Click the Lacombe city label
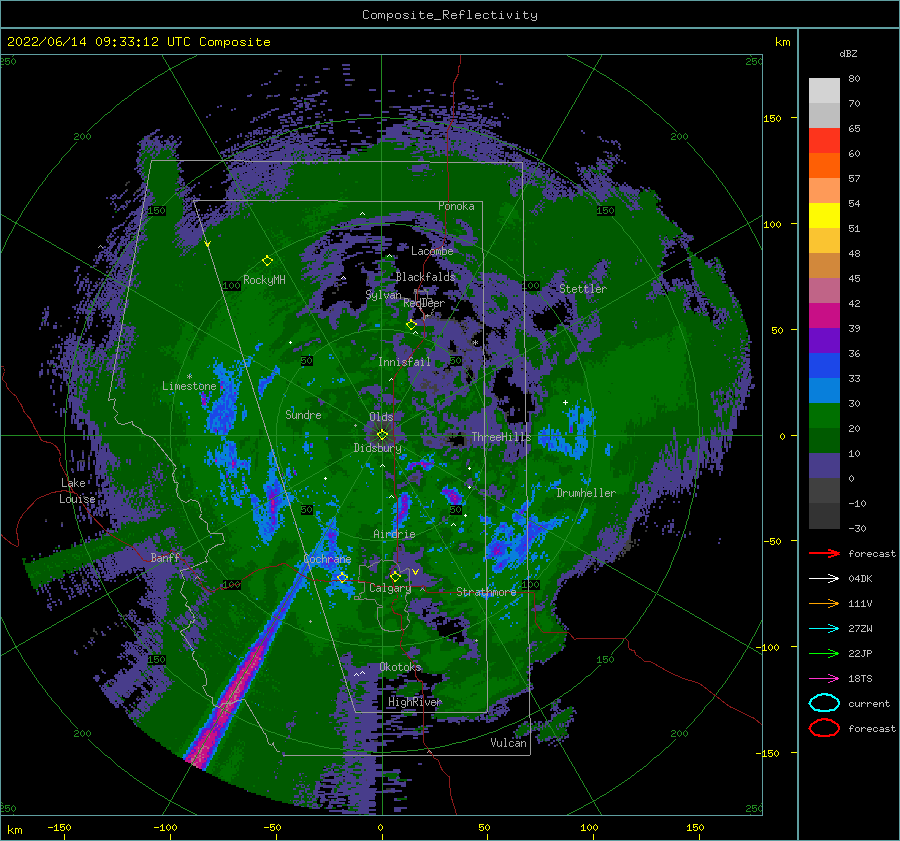The height and width of the screenshot is (841, 900). (x=432, y=251)
